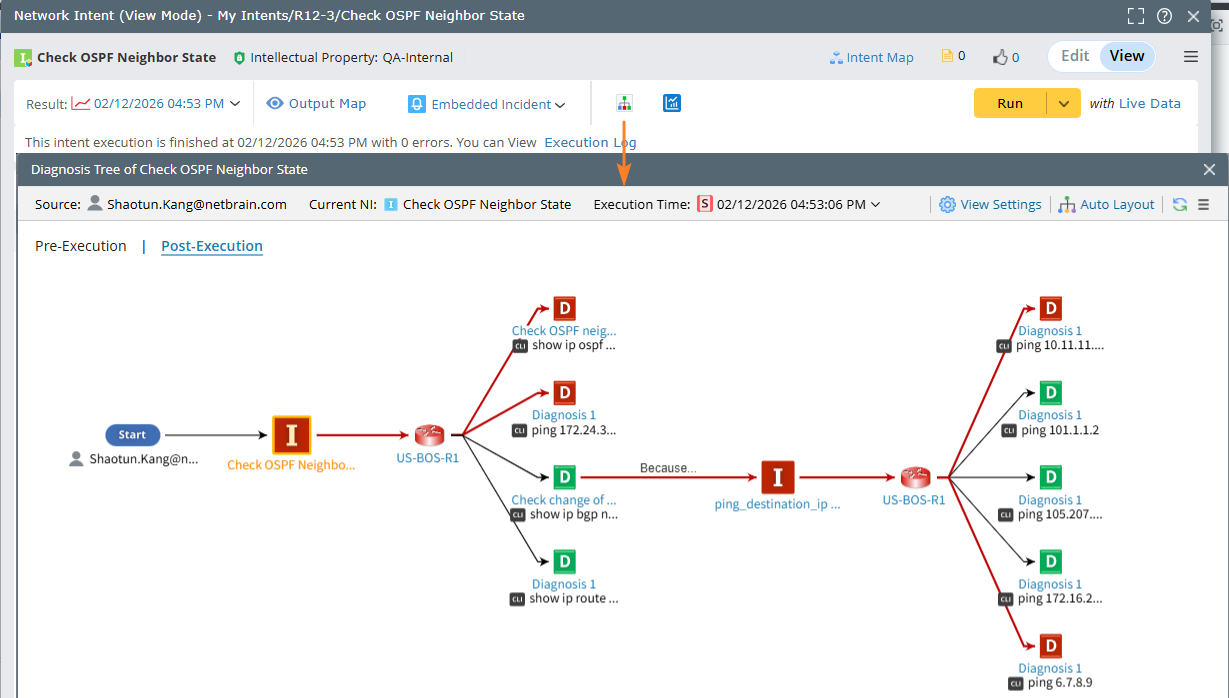Viewport: 1229px width, 698px height.
Task: Switch to View mode
Action: coord(1127,56)
